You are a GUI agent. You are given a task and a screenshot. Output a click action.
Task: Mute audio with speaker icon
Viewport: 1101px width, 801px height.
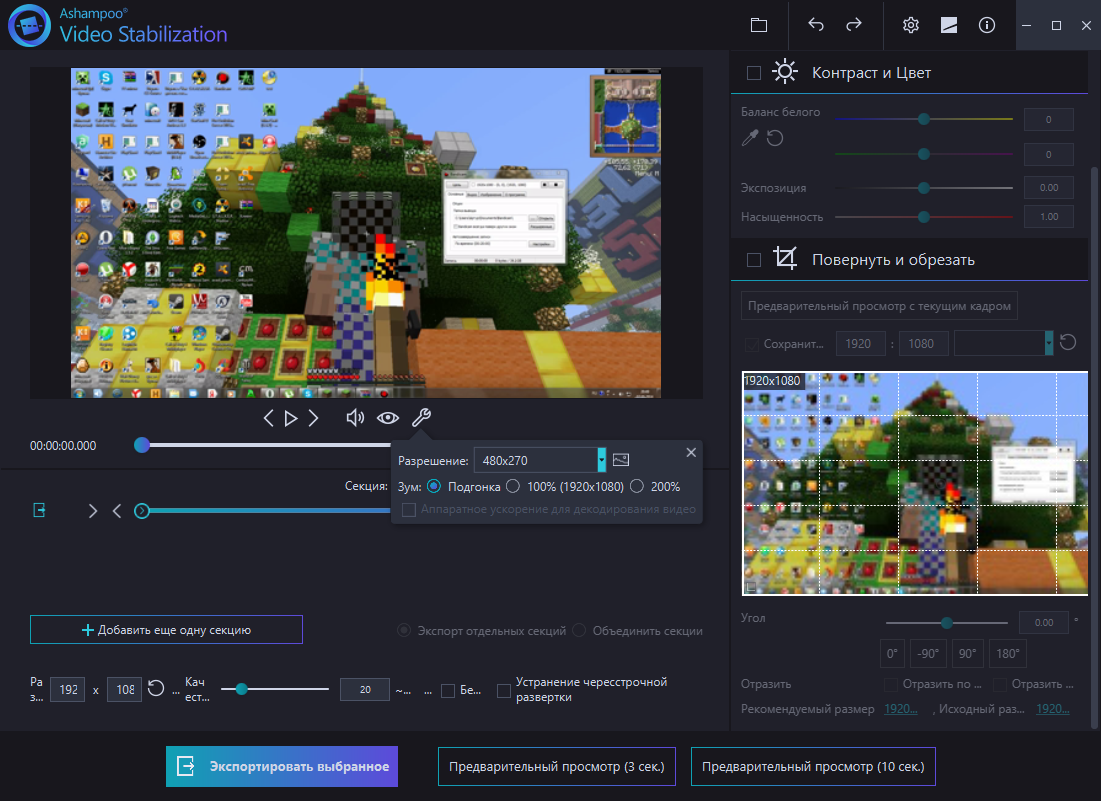point(355,418)
